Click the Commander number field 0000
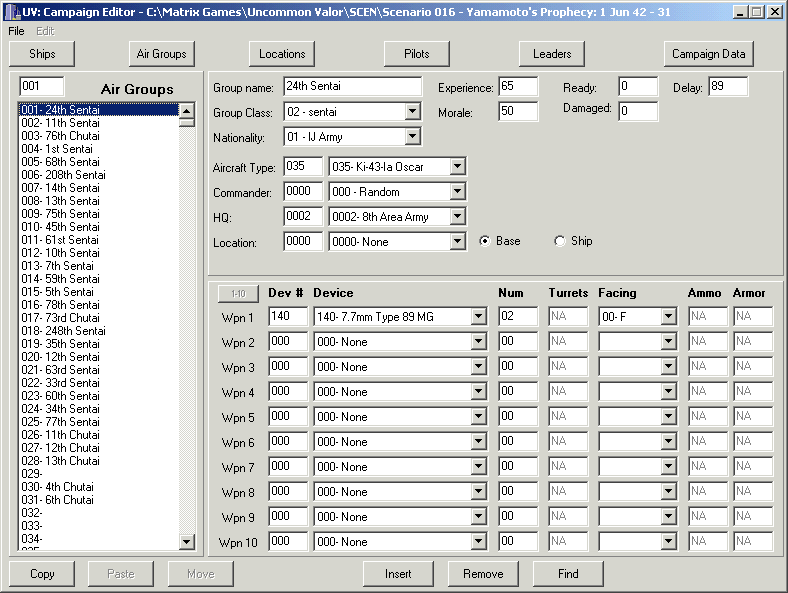Screen dimensions: 788x593 (303, 191)
